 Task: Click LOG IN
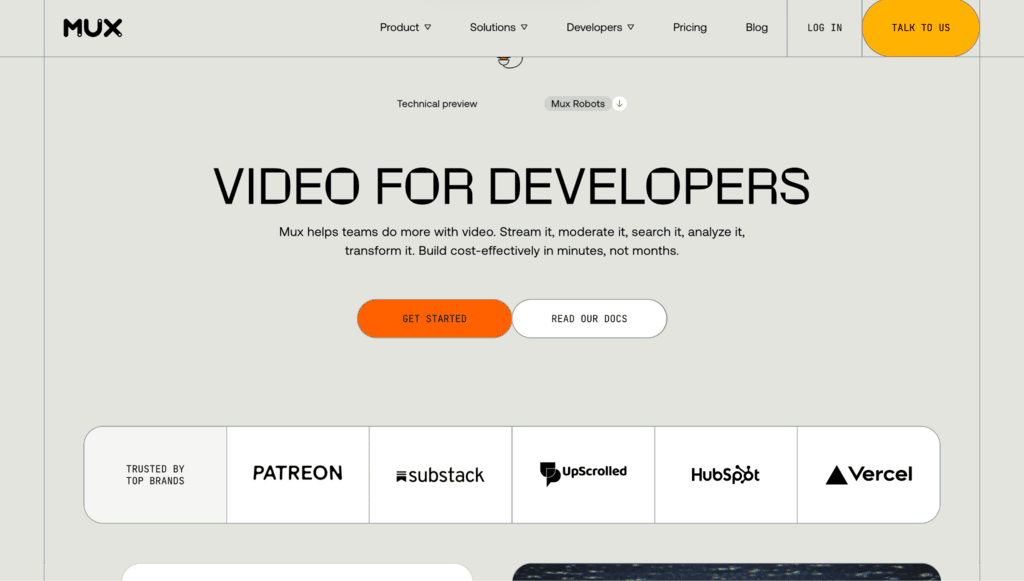824,28
